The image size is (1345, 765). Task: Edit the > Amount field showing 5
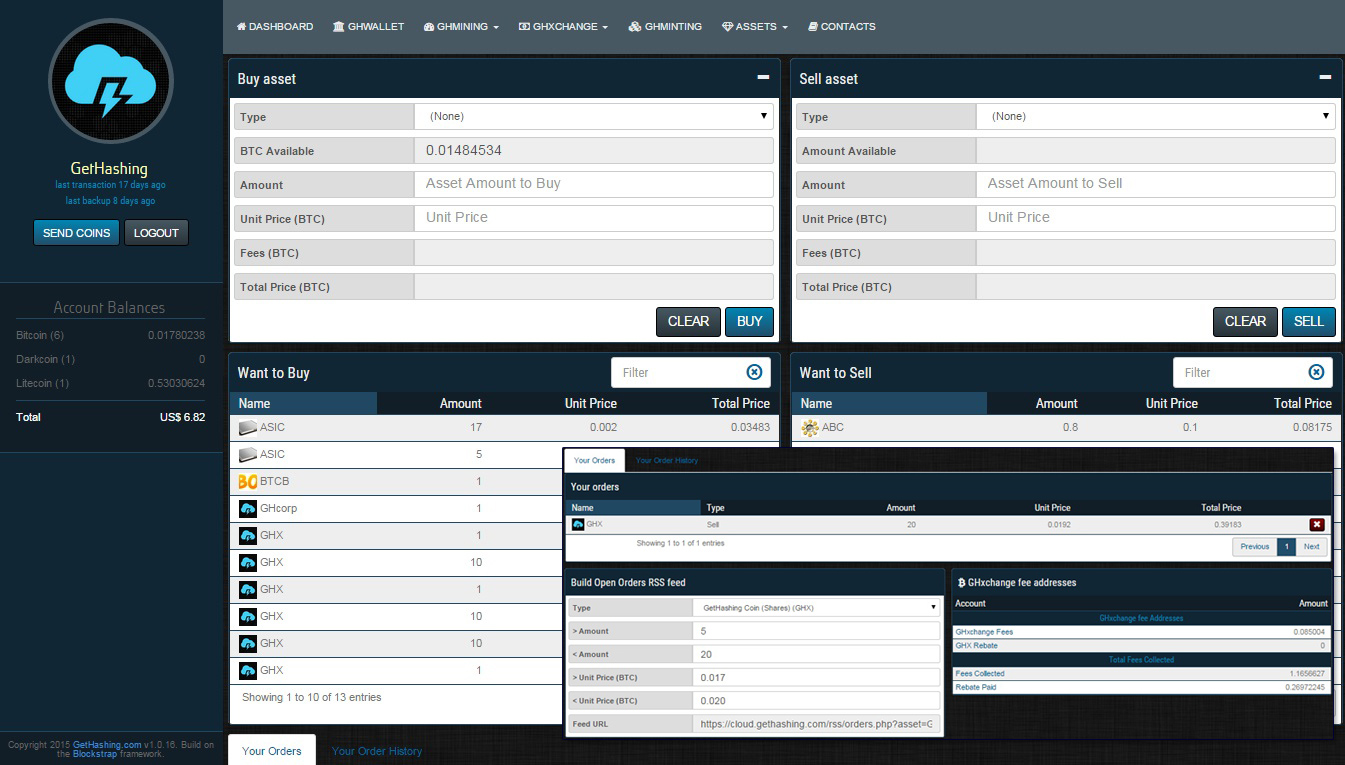click(x=816, y=631)
